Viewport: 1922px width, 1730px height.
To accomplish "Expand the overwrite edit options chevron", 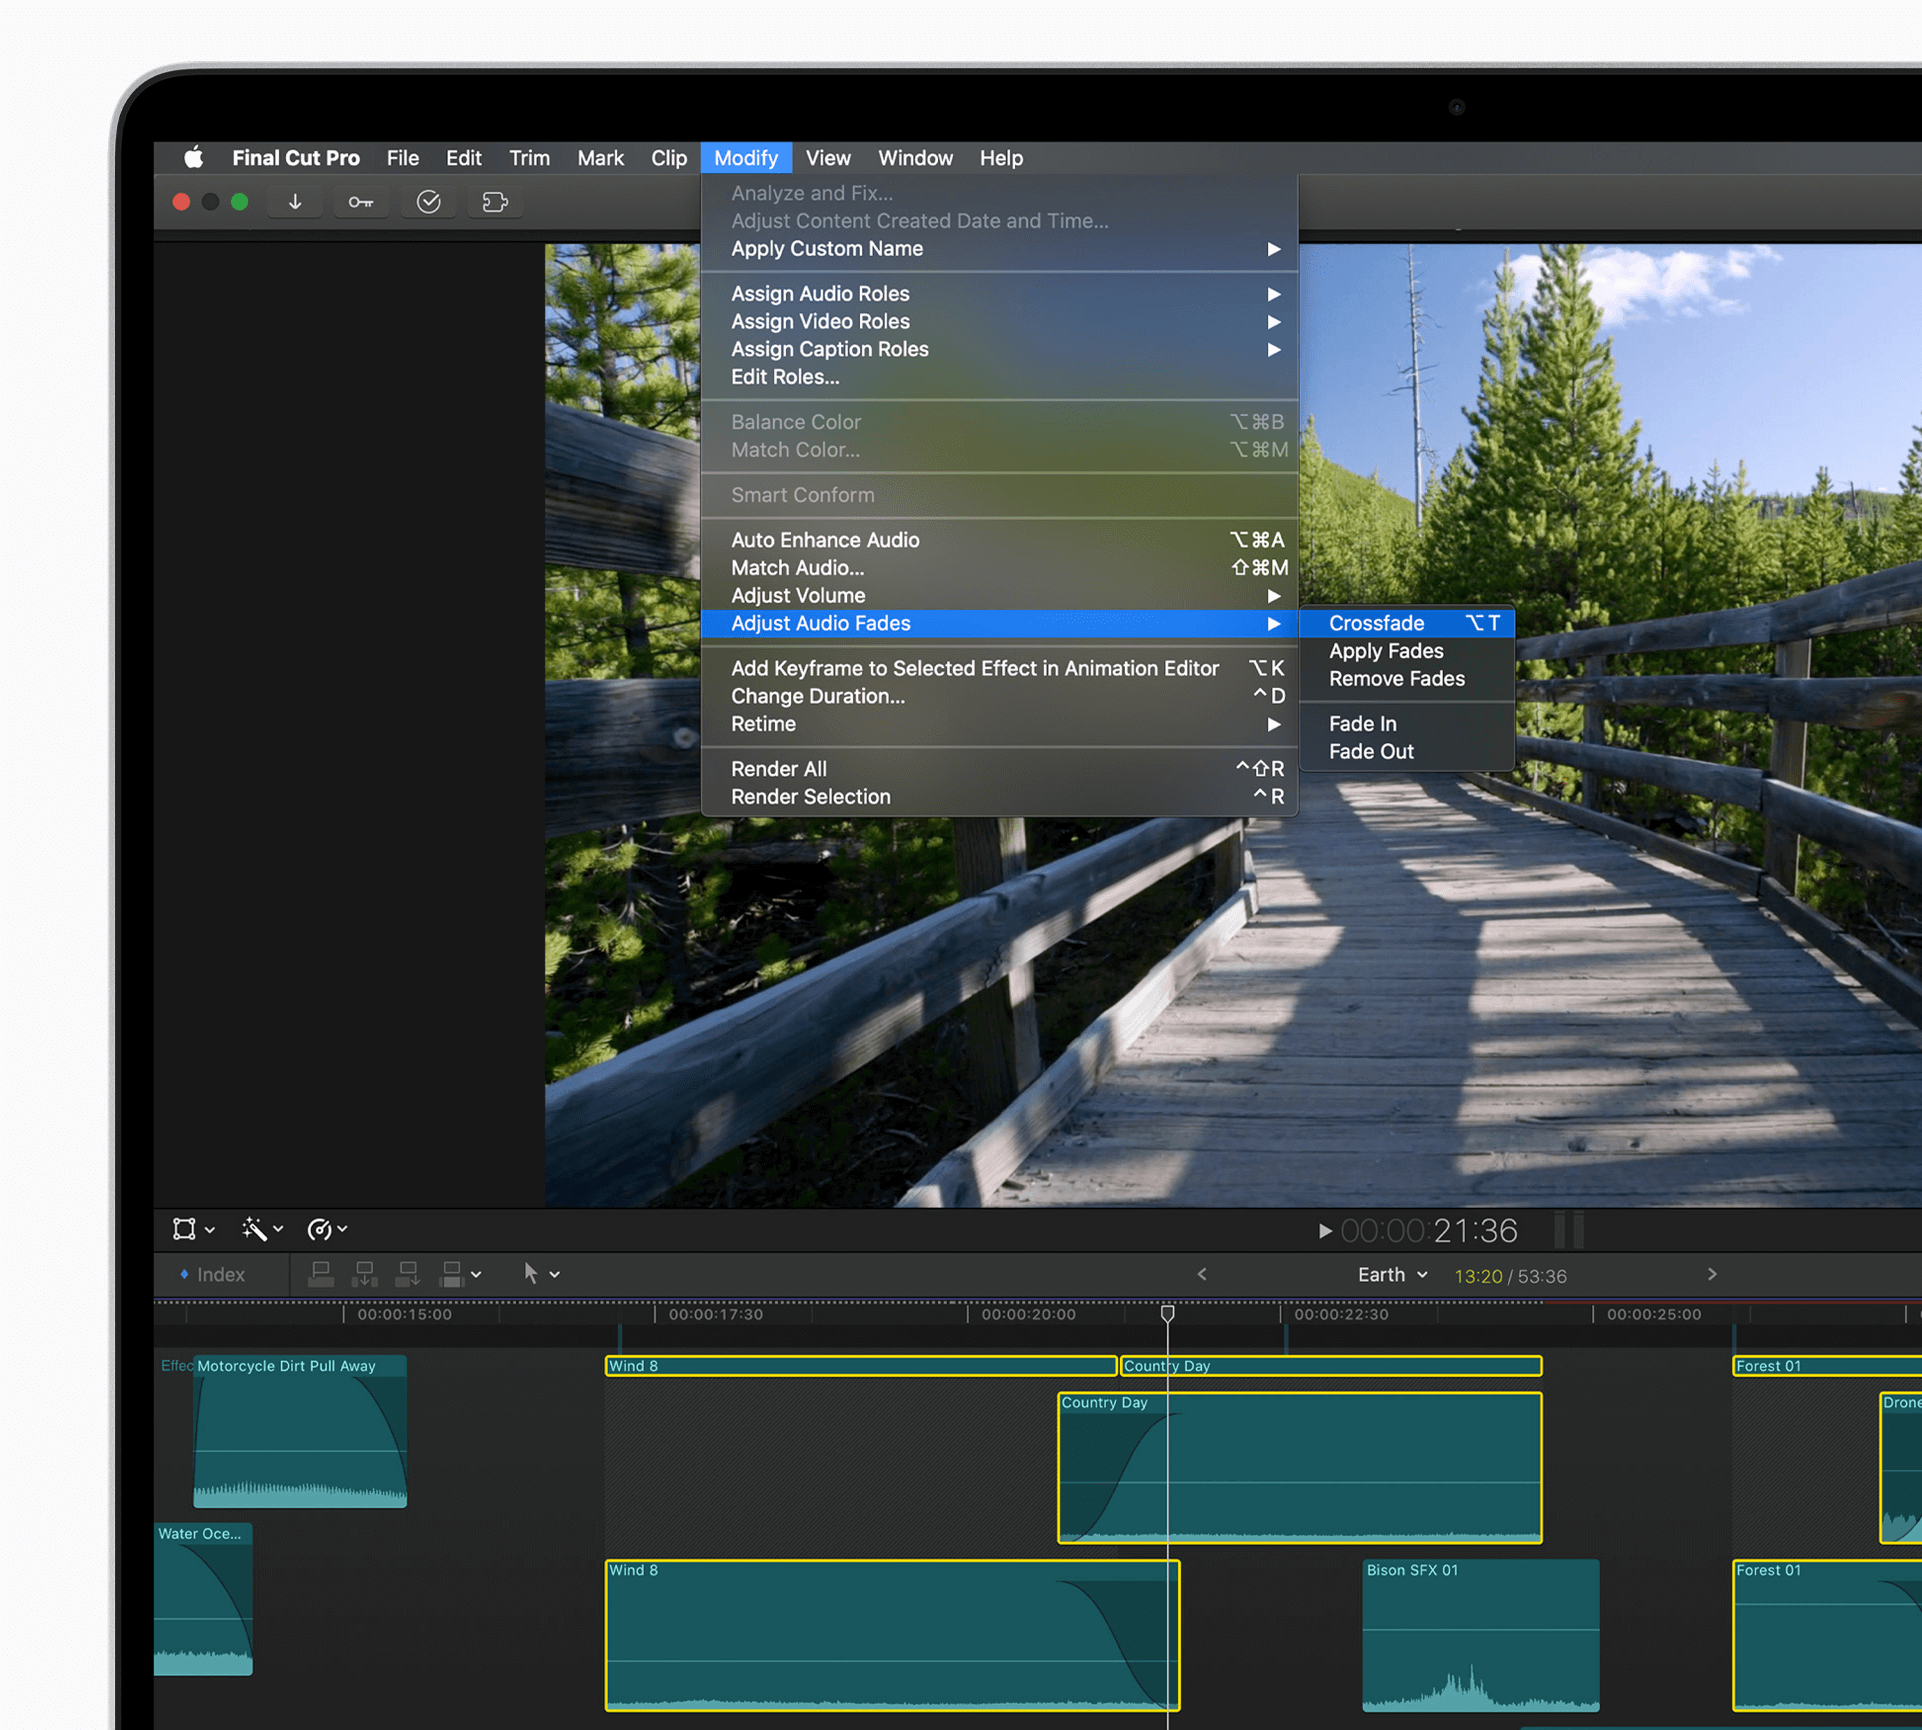I will click(477, 1275).
